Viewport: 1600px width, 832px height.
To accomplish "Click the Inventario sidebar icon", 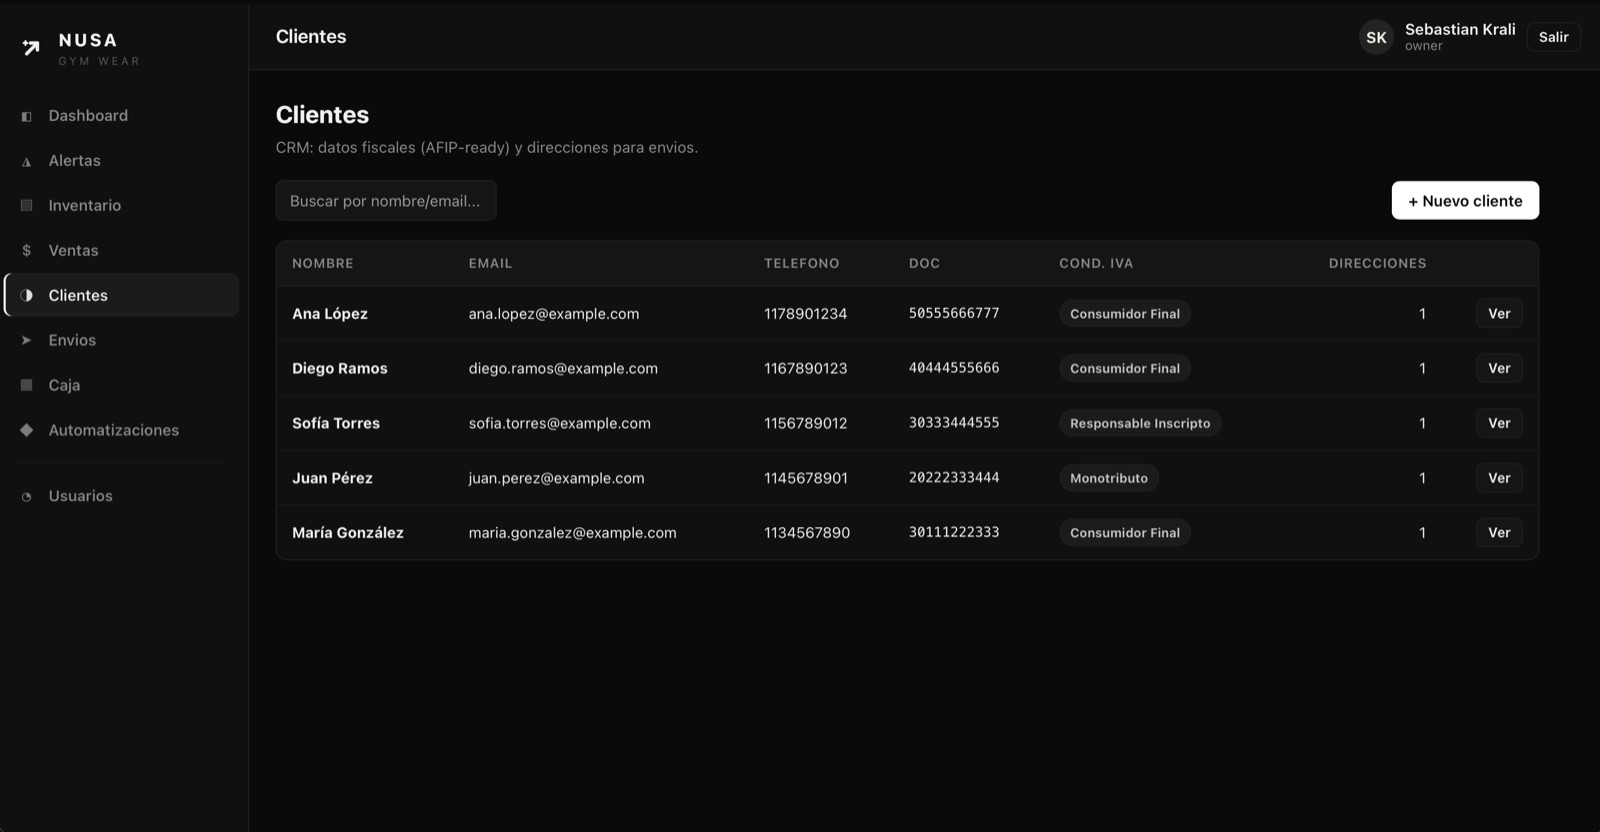I will click(x=27, y=206).
